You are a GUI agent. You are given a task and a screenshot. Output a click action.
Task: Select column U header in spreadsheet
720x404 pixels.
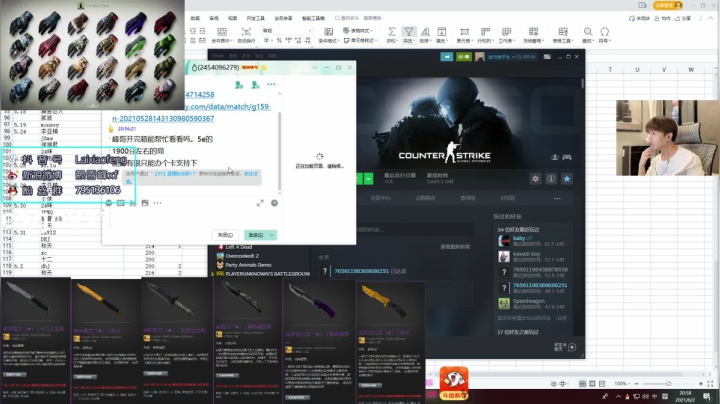coord(637,69)
